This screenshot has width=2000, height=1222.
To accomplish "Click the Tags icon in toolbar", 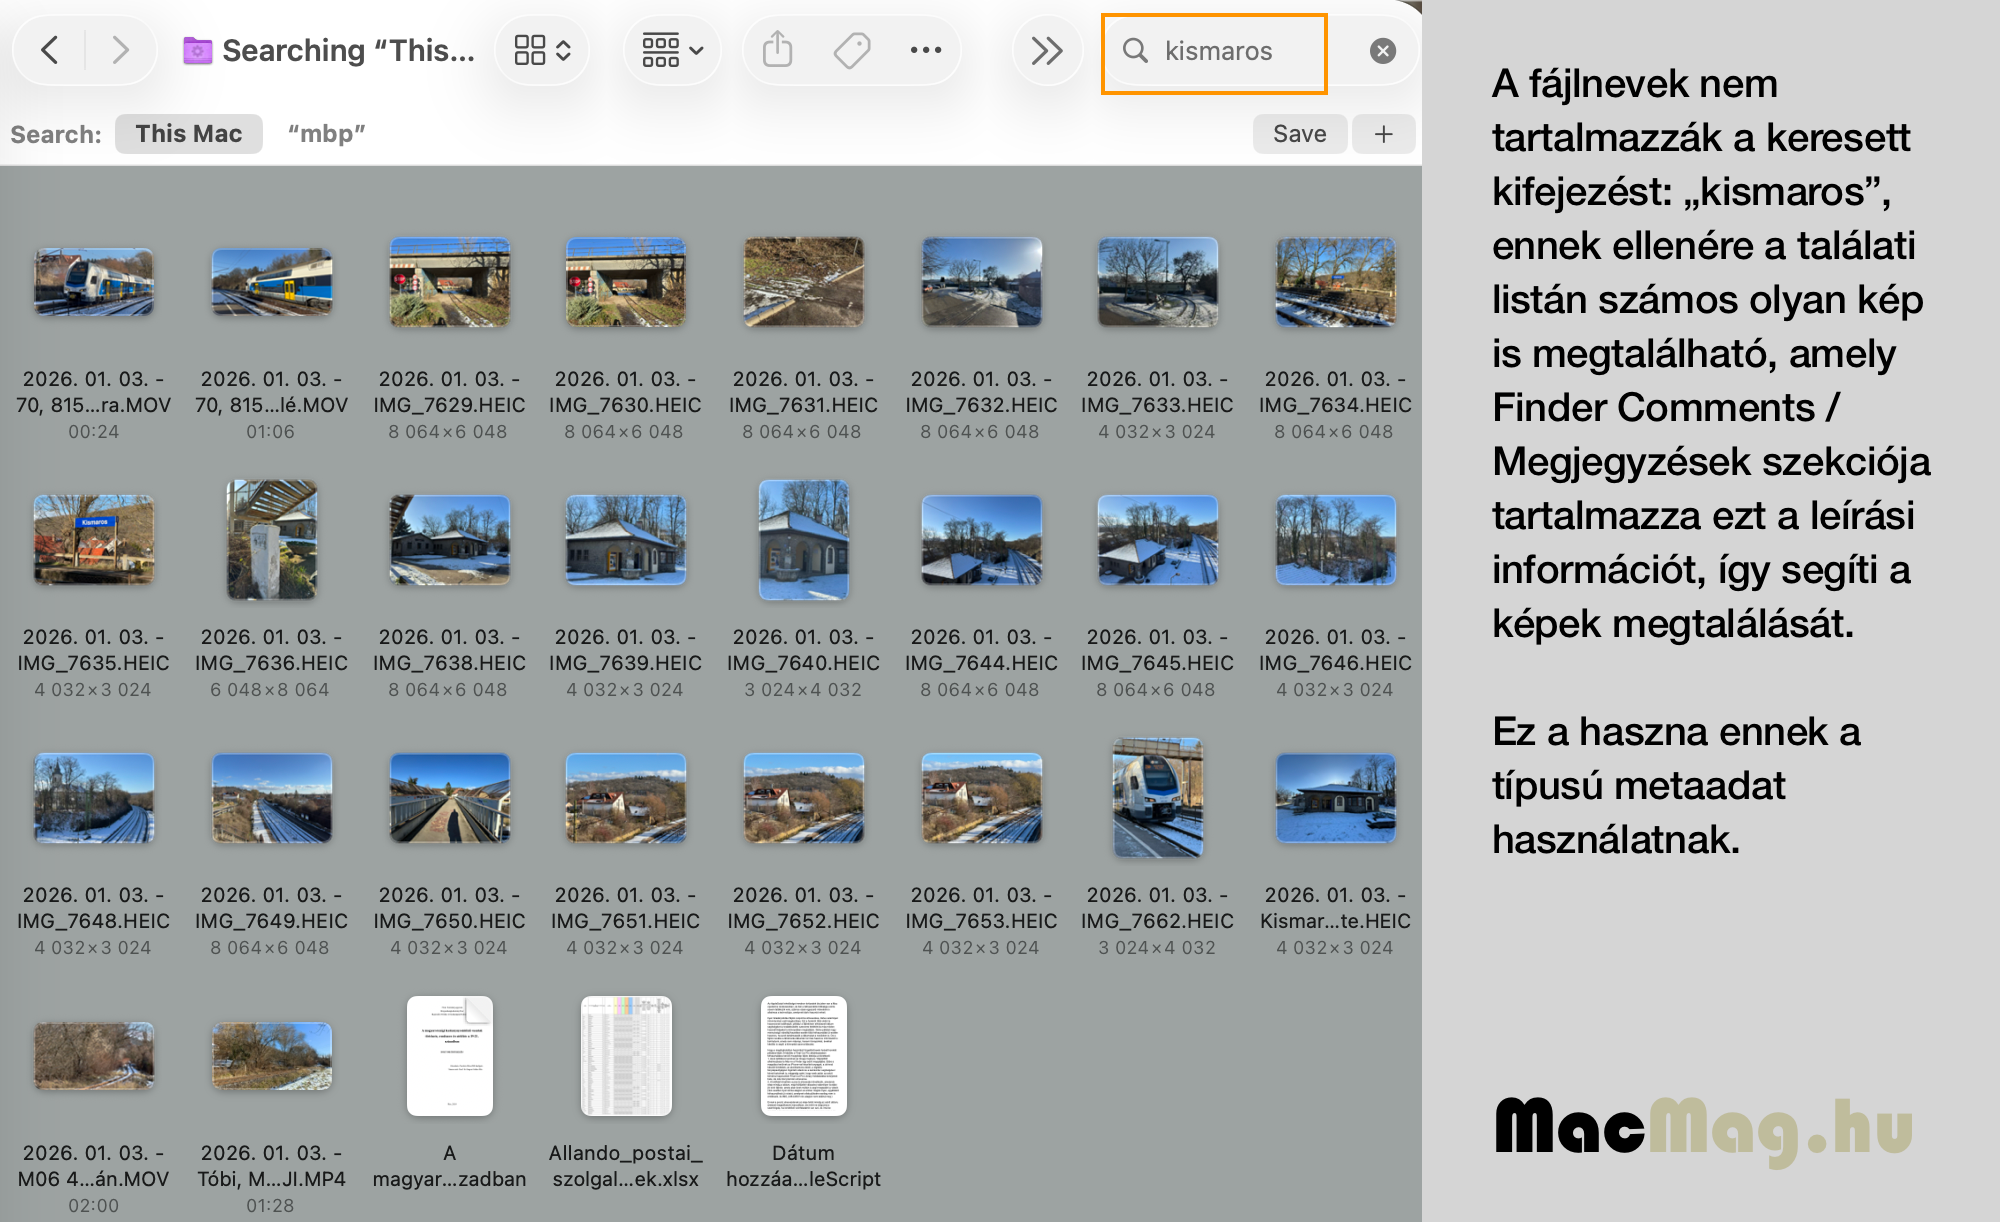I will point(852,50).
